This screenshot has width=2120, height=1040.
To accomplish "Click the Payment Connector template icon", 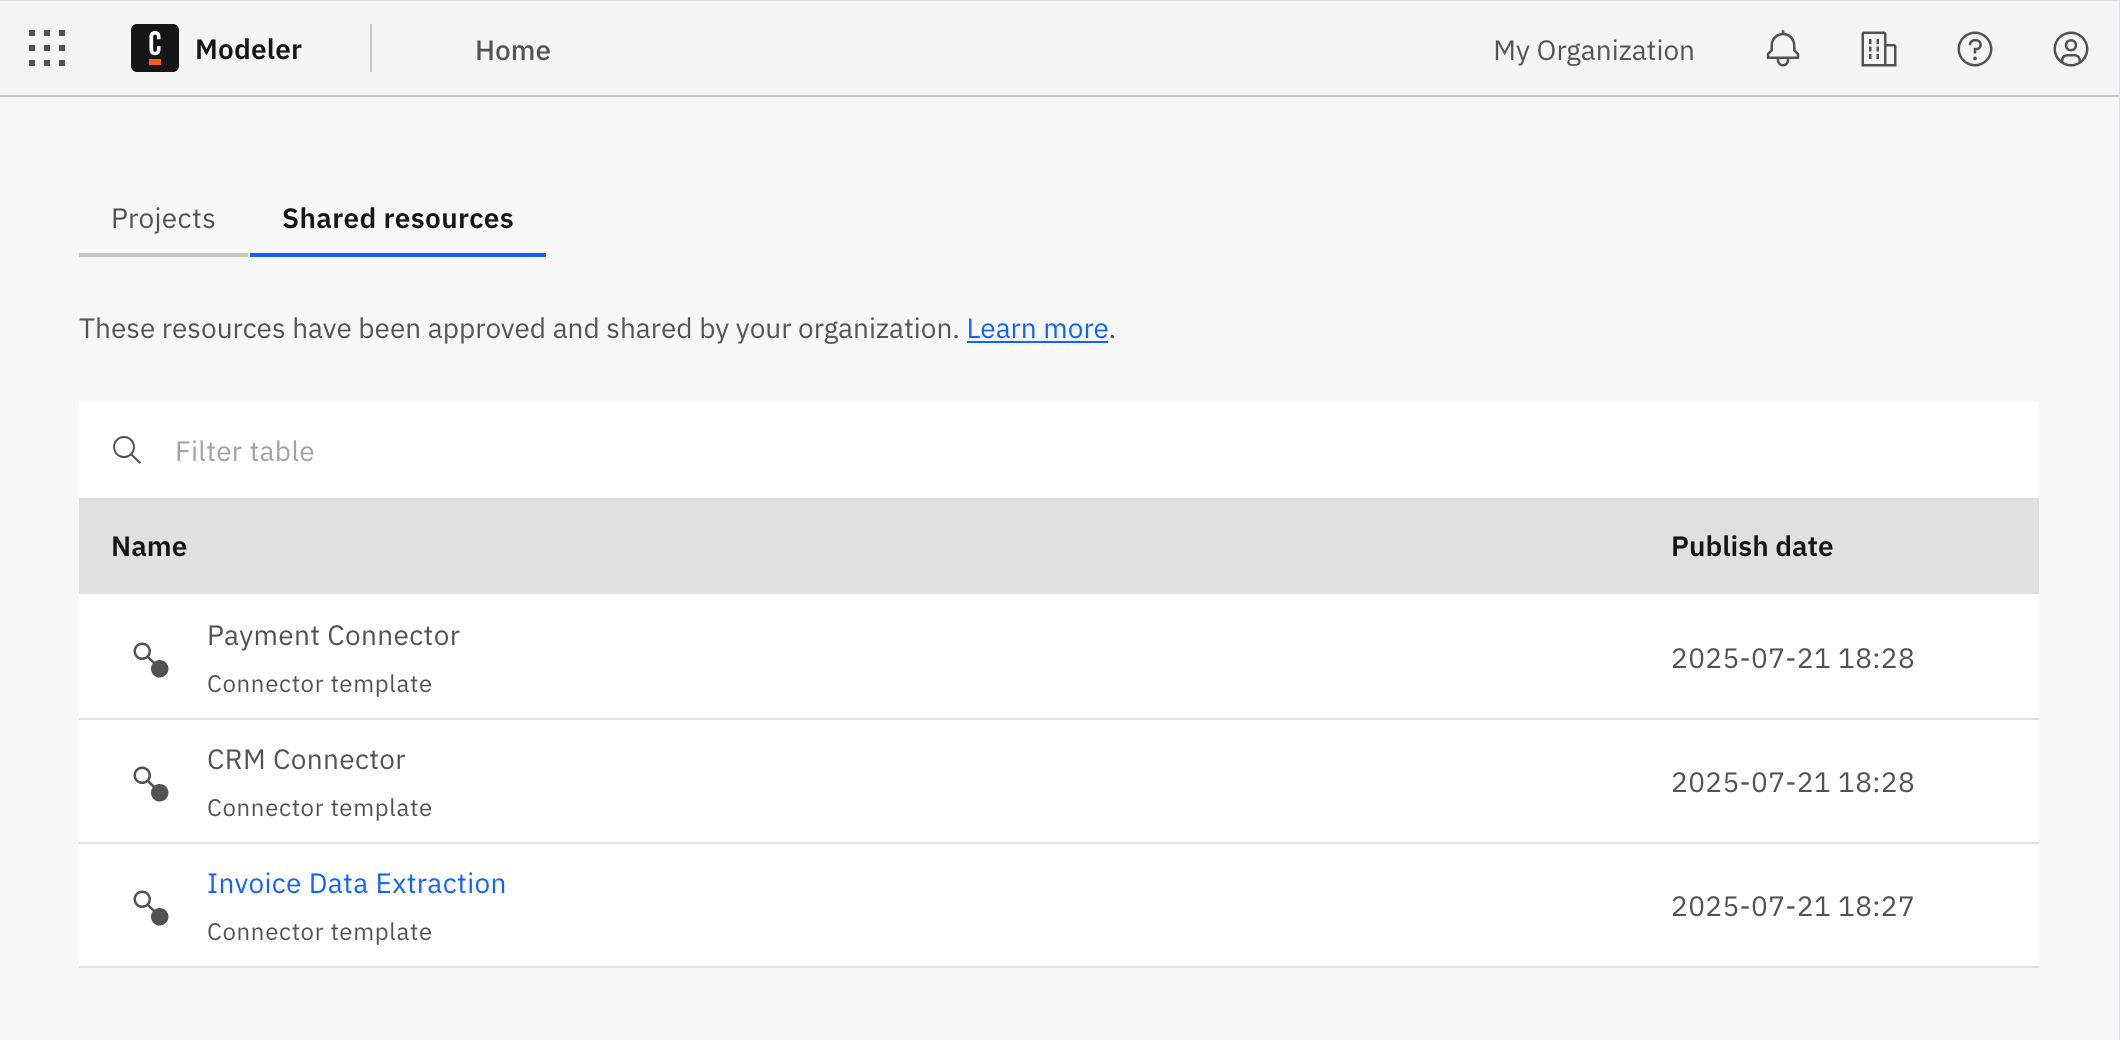I will pos(150,658).
